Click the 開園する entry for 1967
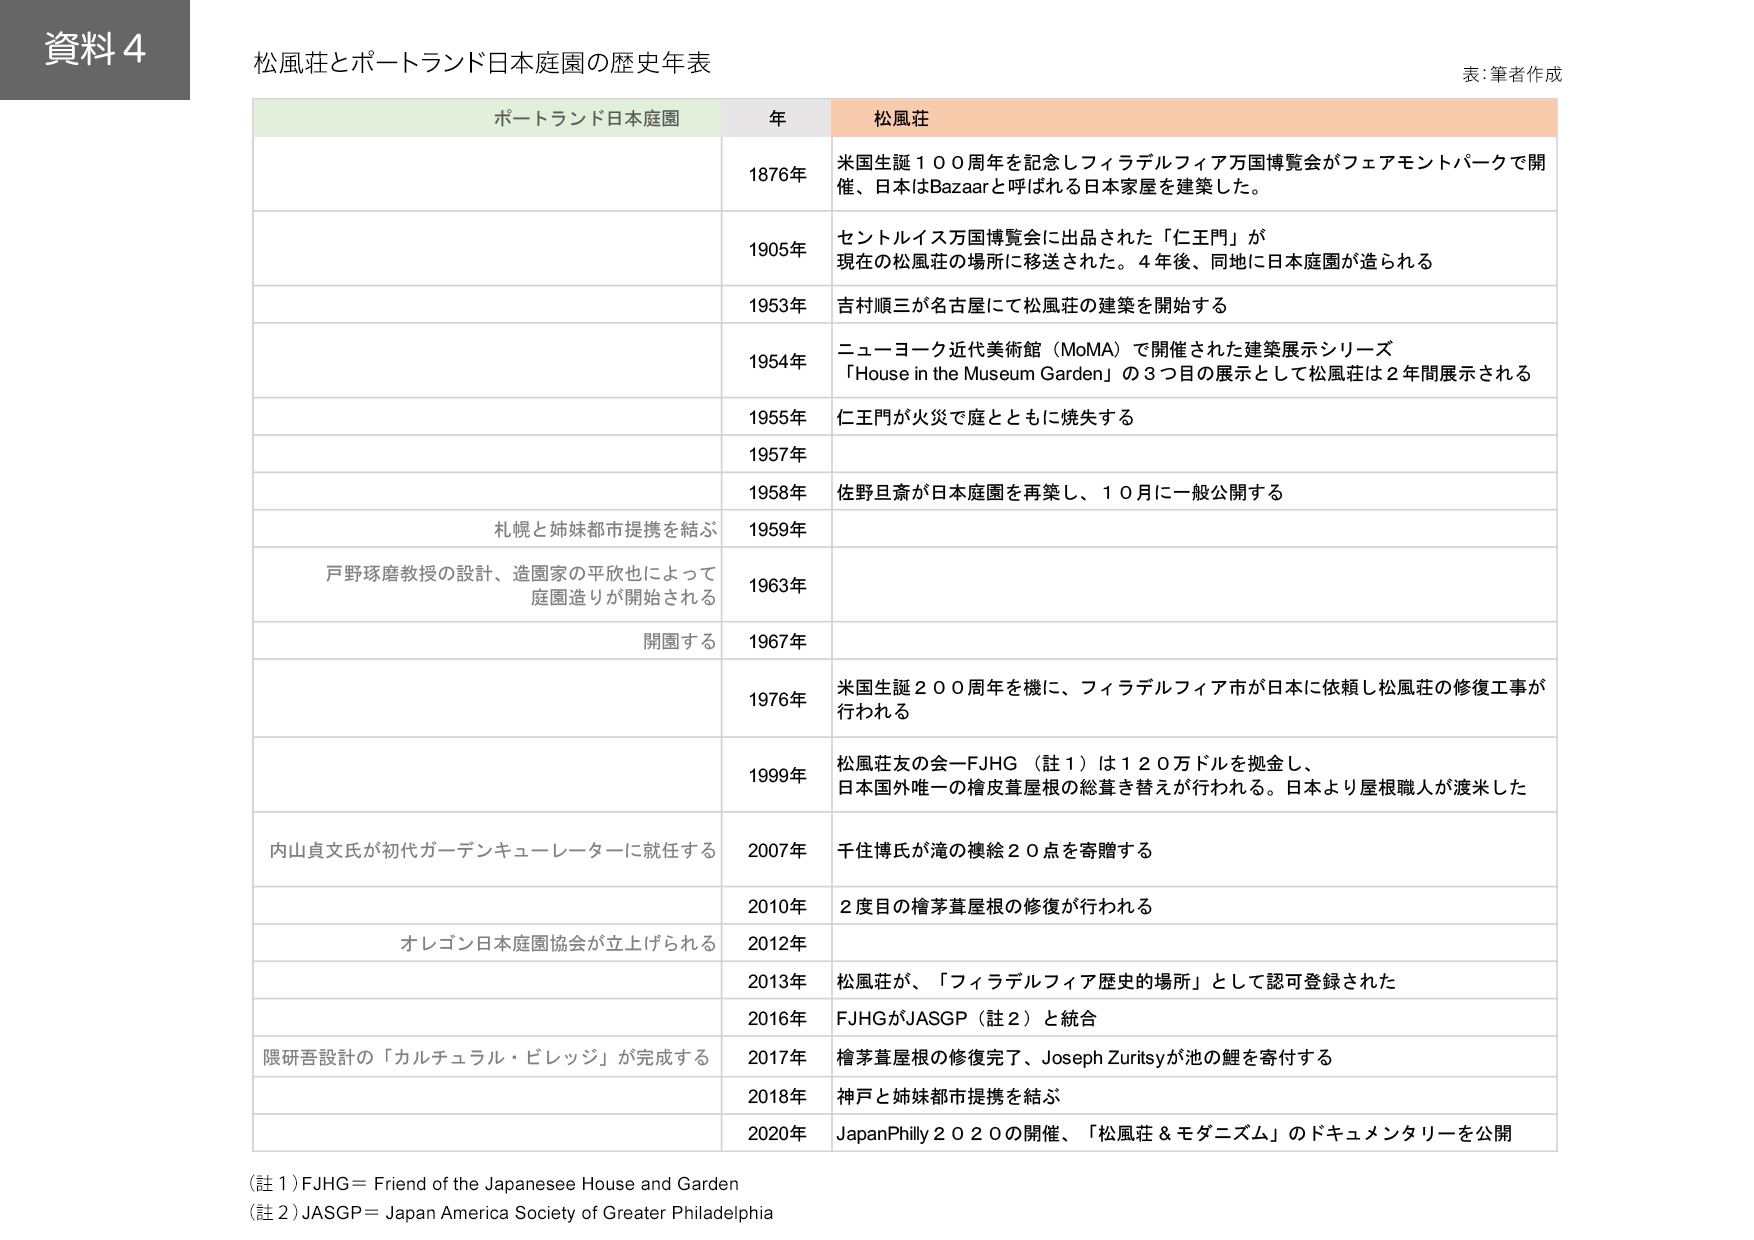1754x1240 pixels. pyautogui.click(x=679, y=641)
